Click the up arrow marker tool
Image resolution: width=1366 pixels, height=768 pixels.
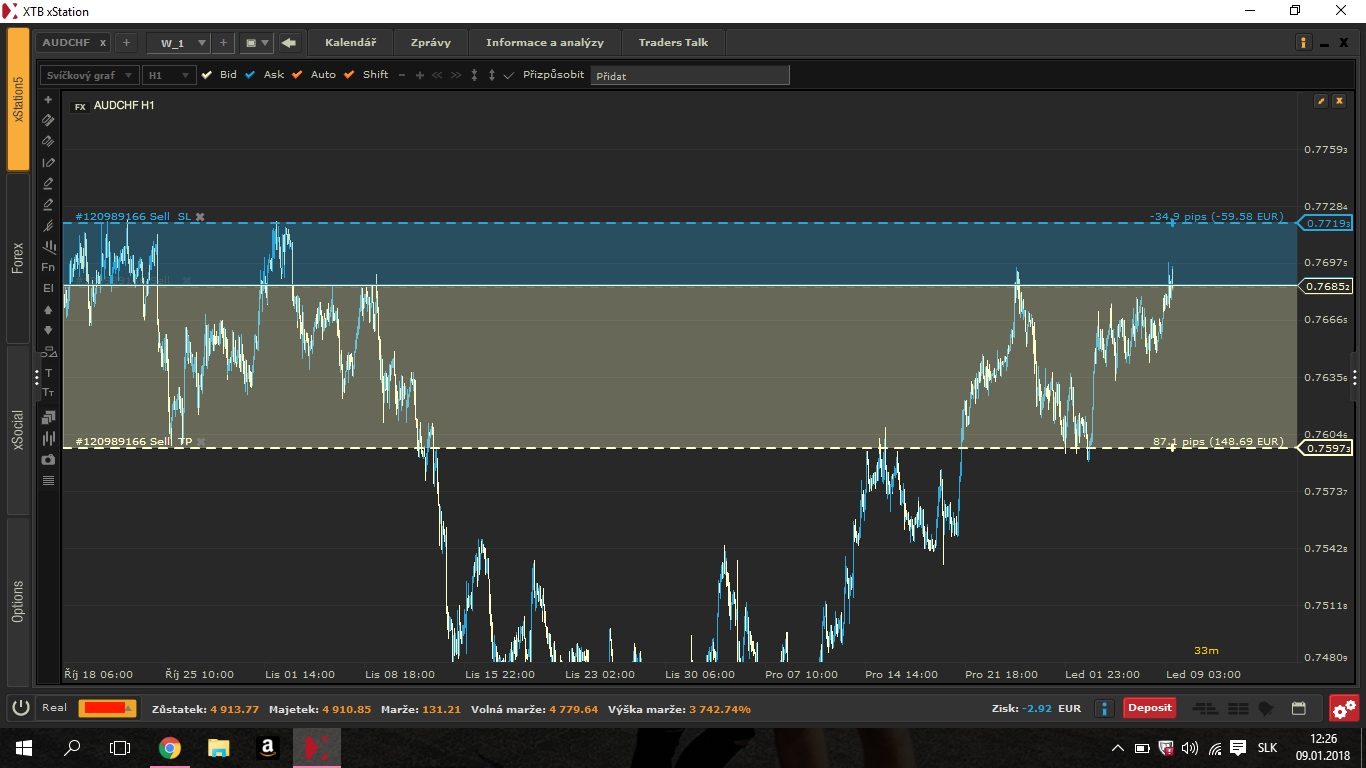tap(48, 310)
